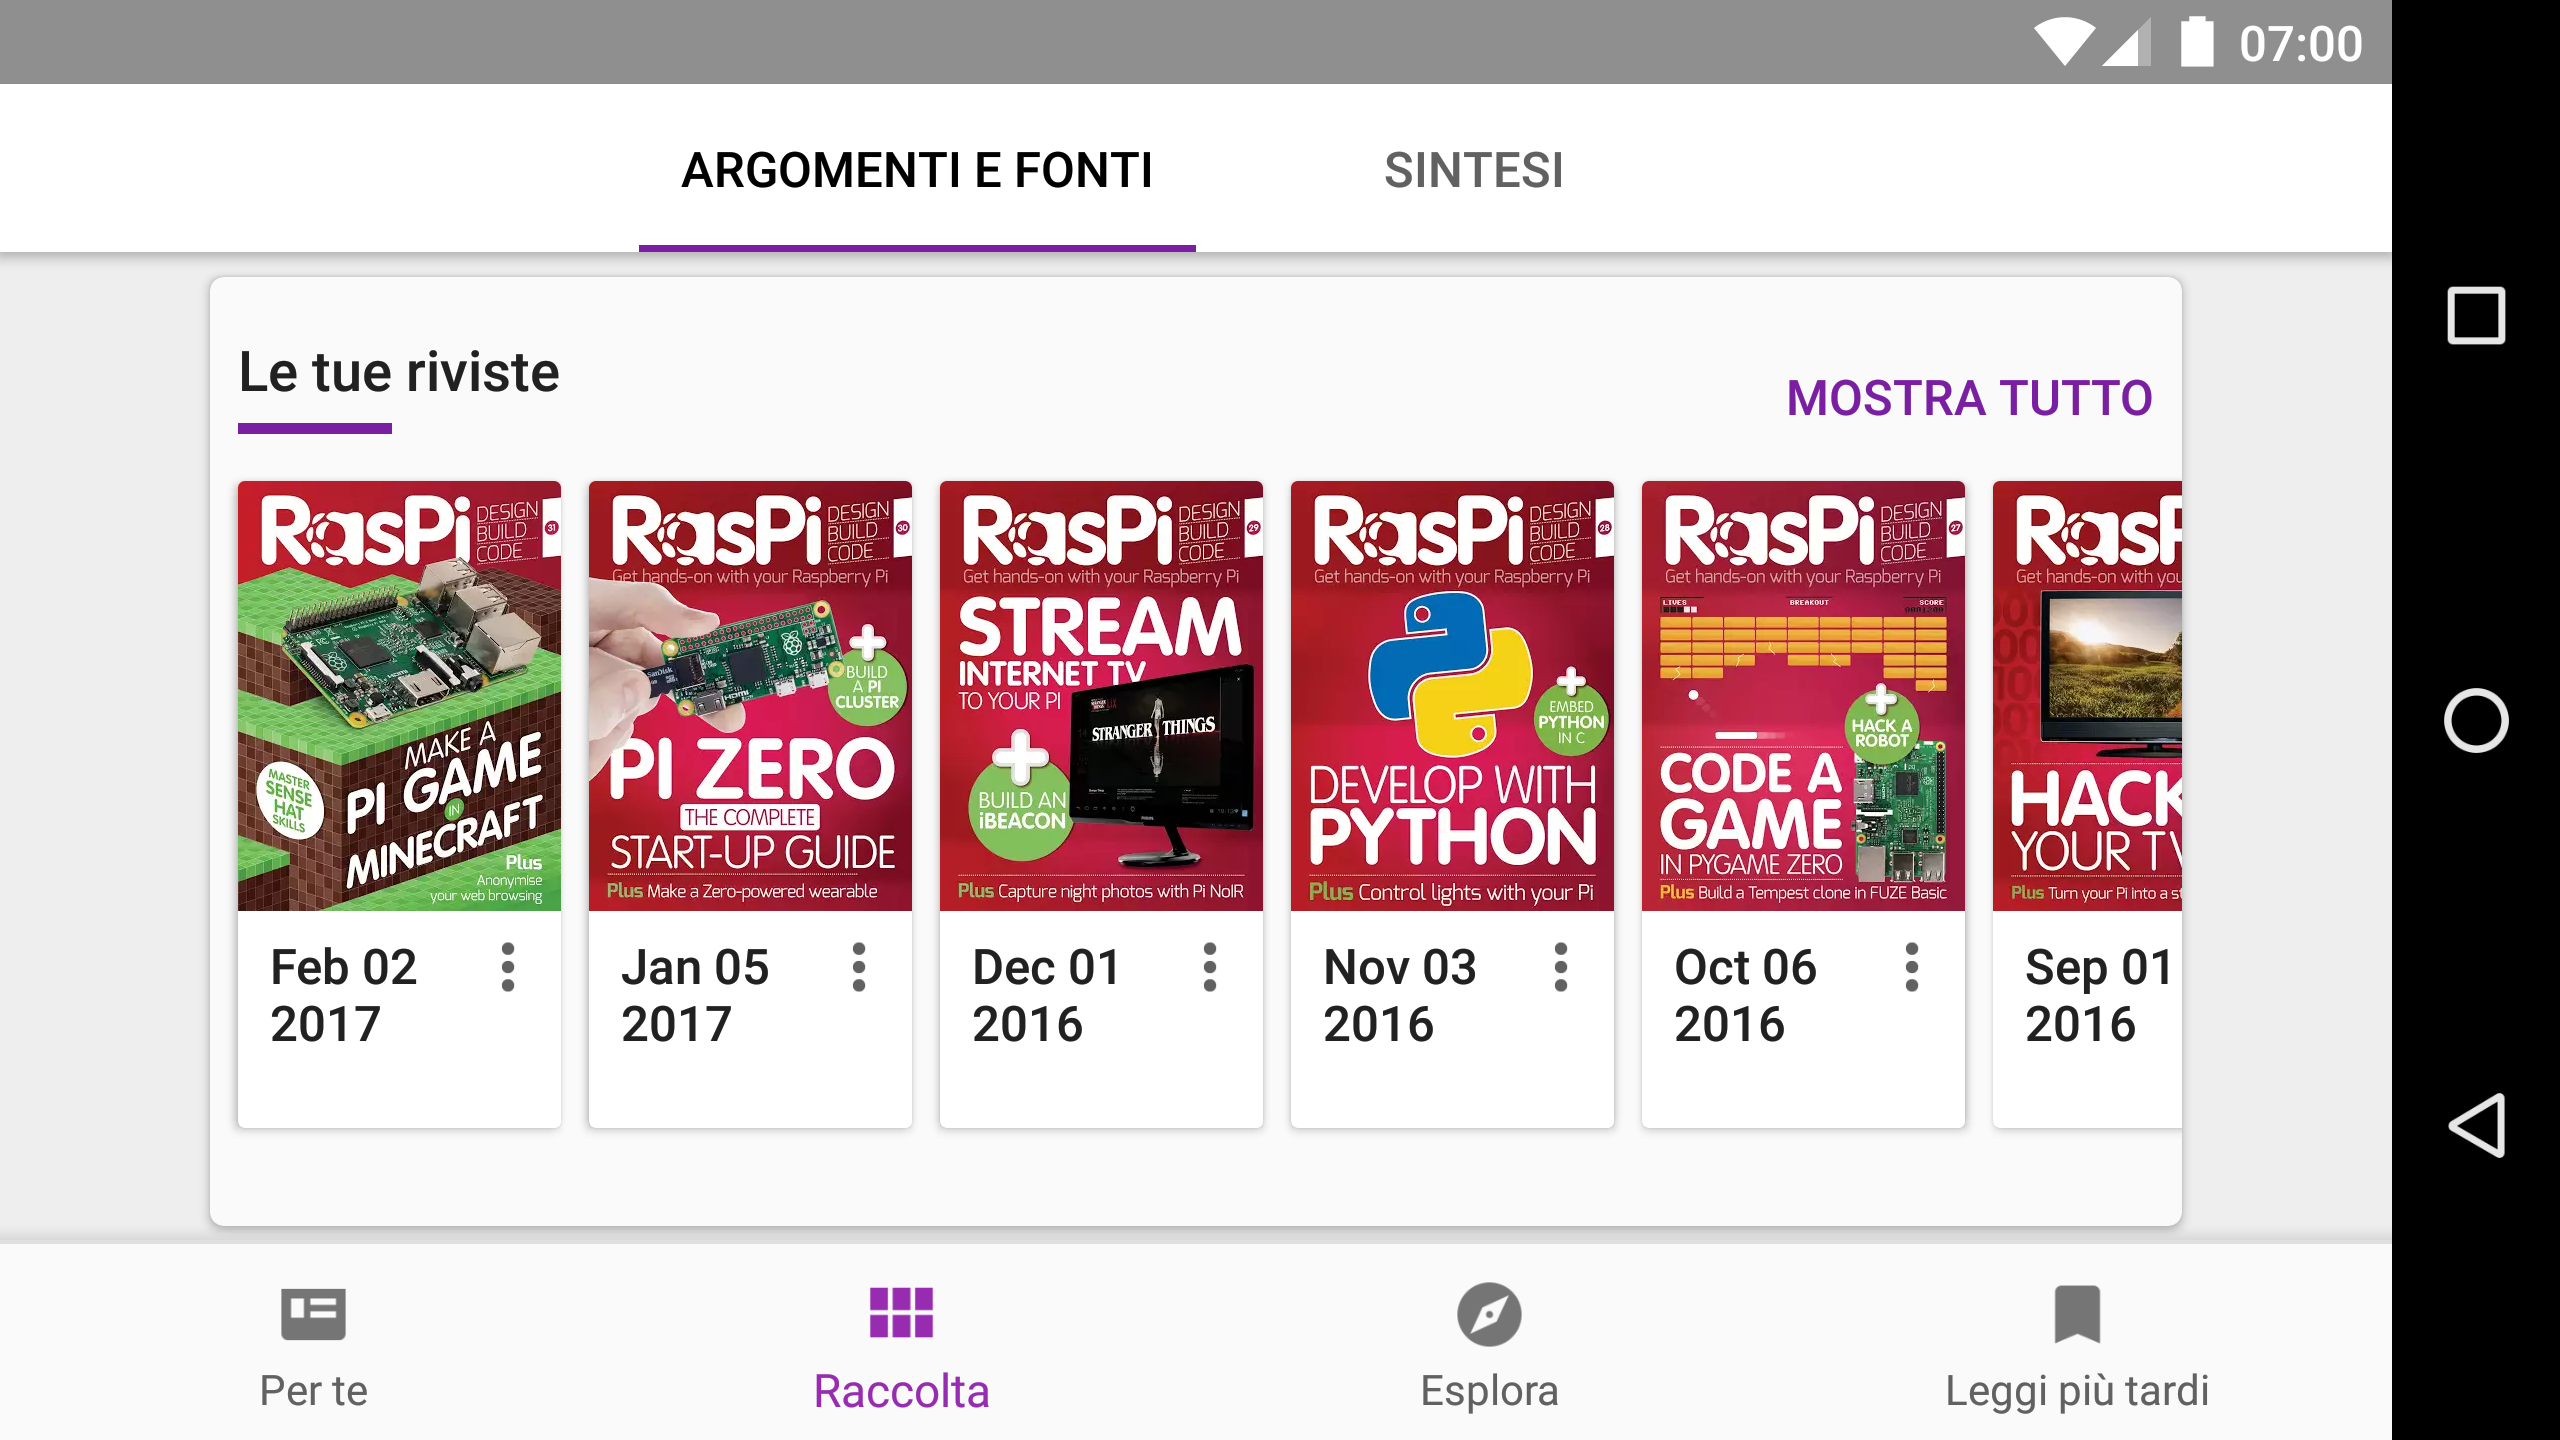The height and width of the screenshot is (1440, 2560).
Task: Open options menu for Nov 03 2016 issue
Action: [x=1561, y=967]
